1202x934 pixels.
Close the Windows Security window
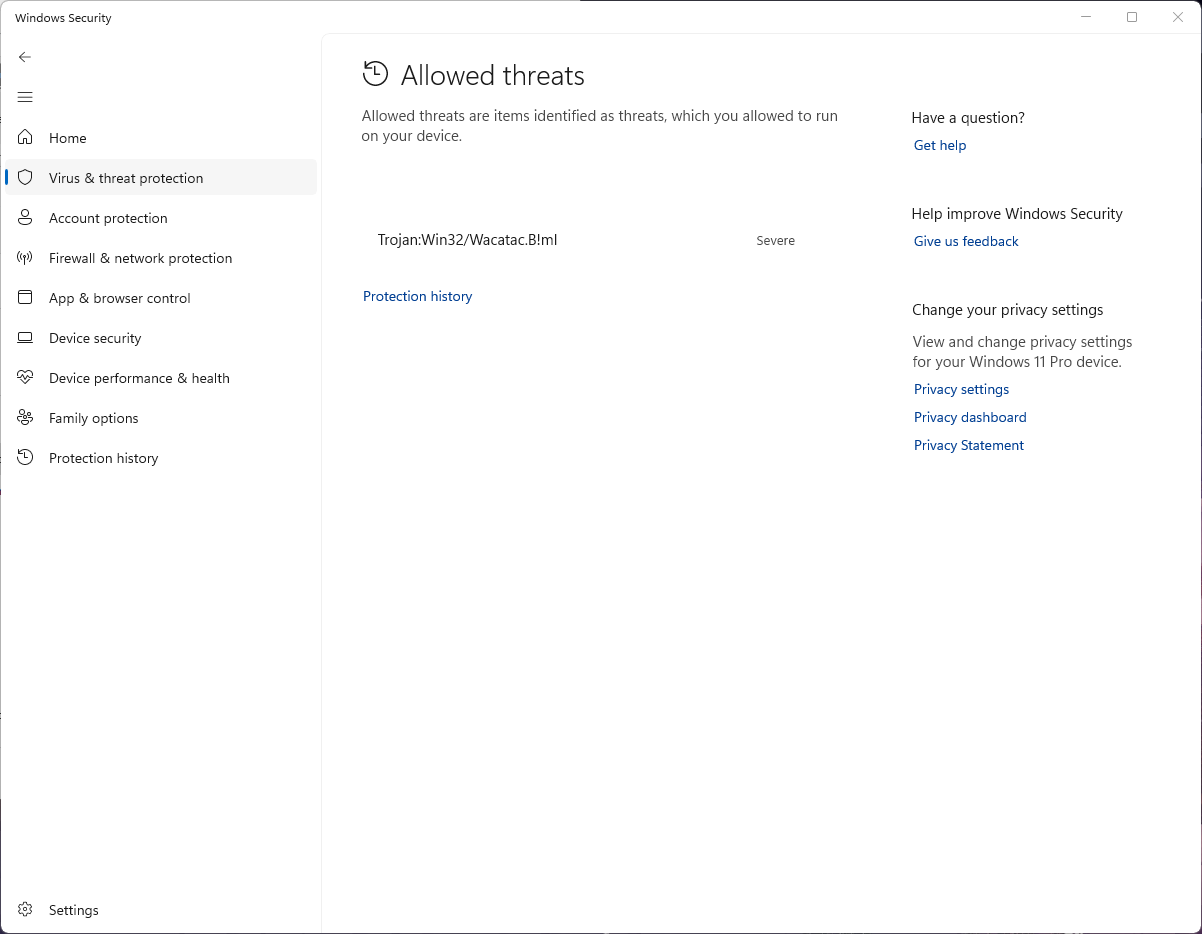1178,17
